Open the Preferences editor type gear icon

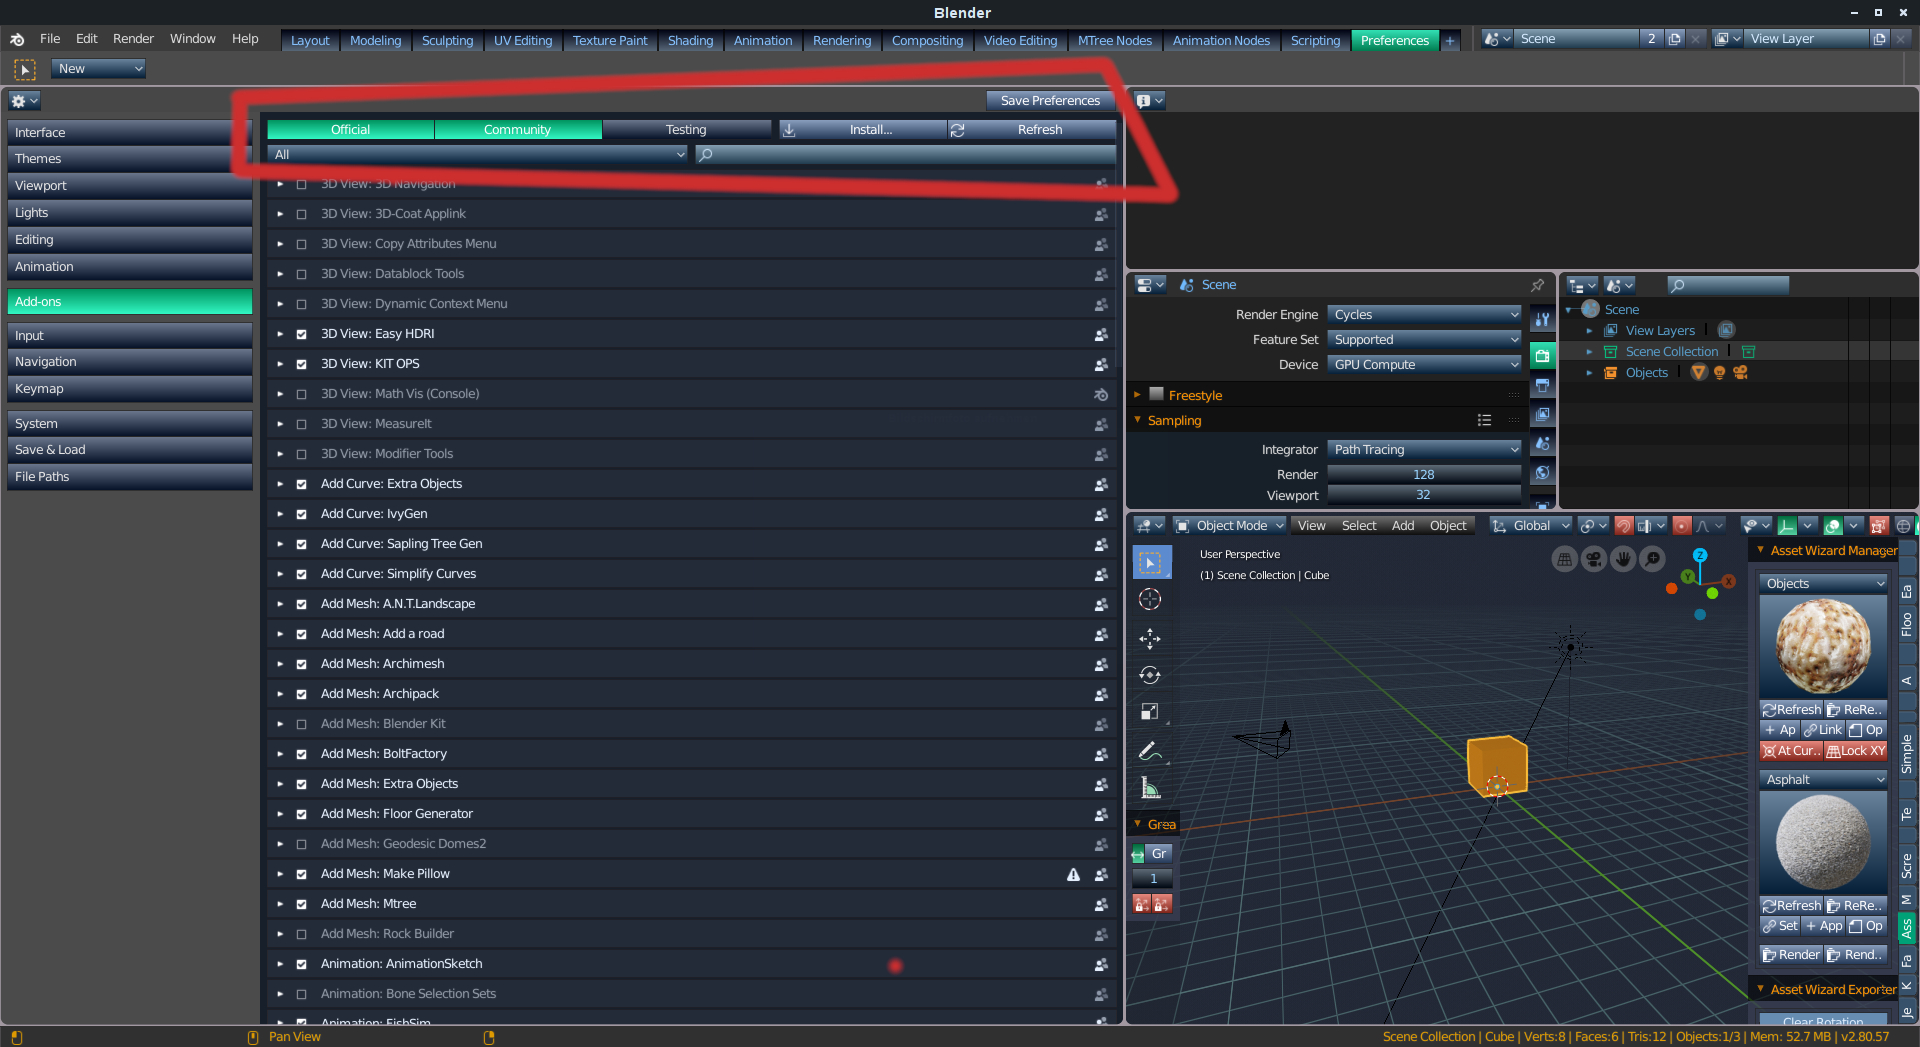[x=24, y=101]
